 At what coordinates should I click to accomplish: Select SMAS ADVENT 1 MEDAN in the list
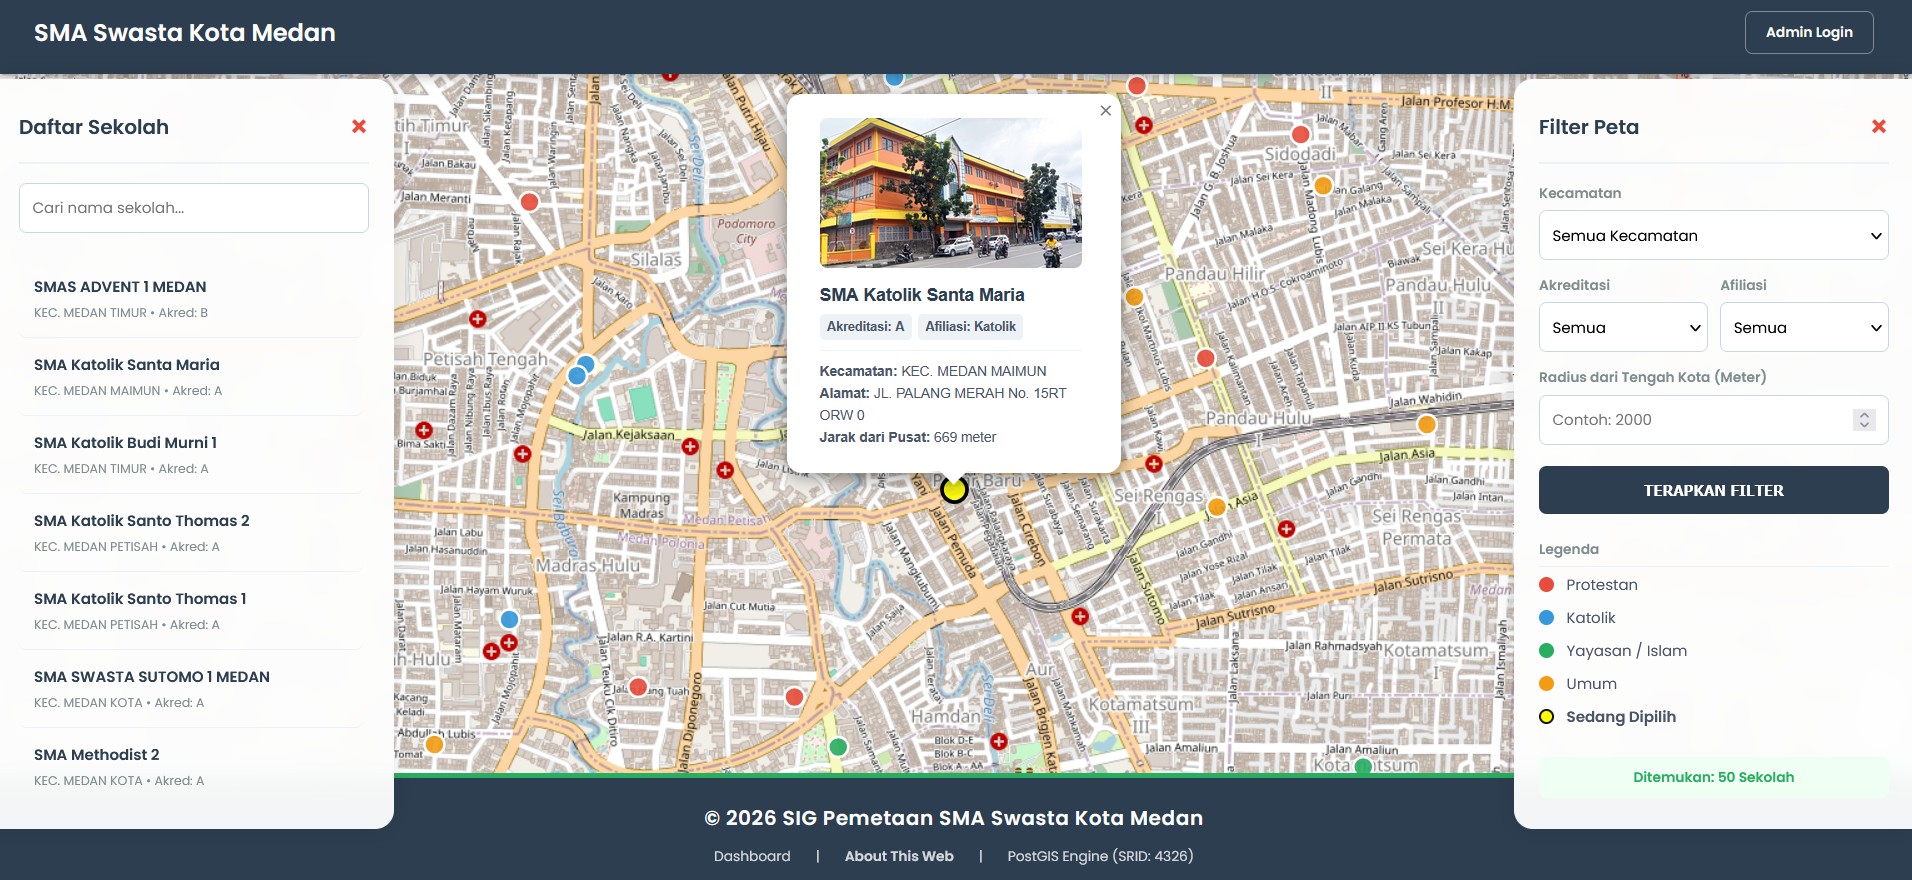point(190,299)
